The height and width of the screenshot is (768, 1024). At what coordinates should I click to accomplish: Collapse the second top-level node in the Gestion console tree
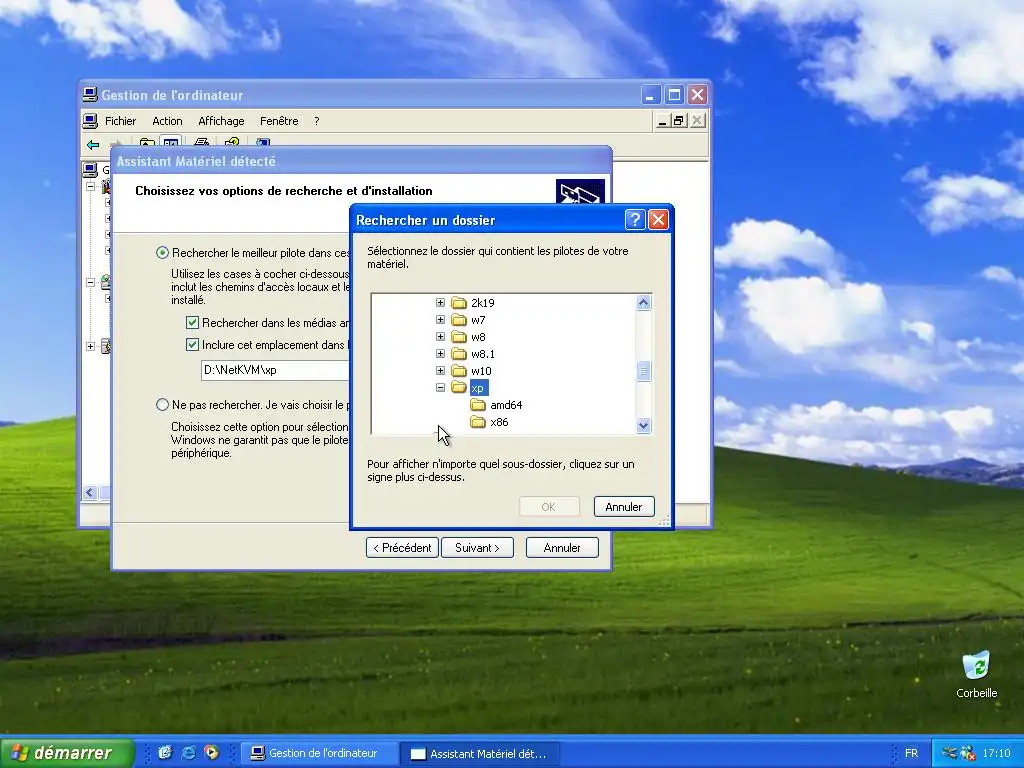coord(90,283)
